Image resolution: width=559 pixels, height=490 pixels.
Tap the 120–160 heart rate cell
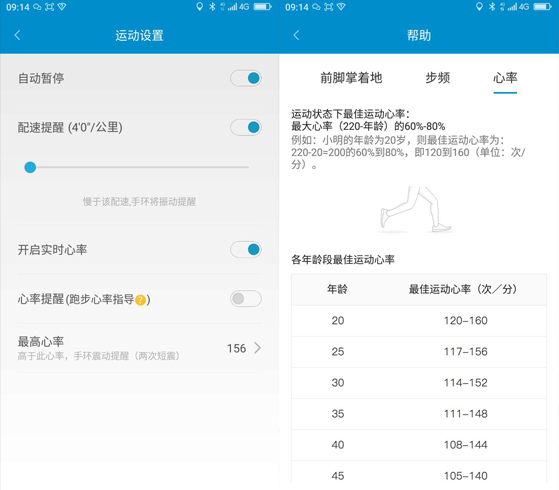(x=466, y=321)
